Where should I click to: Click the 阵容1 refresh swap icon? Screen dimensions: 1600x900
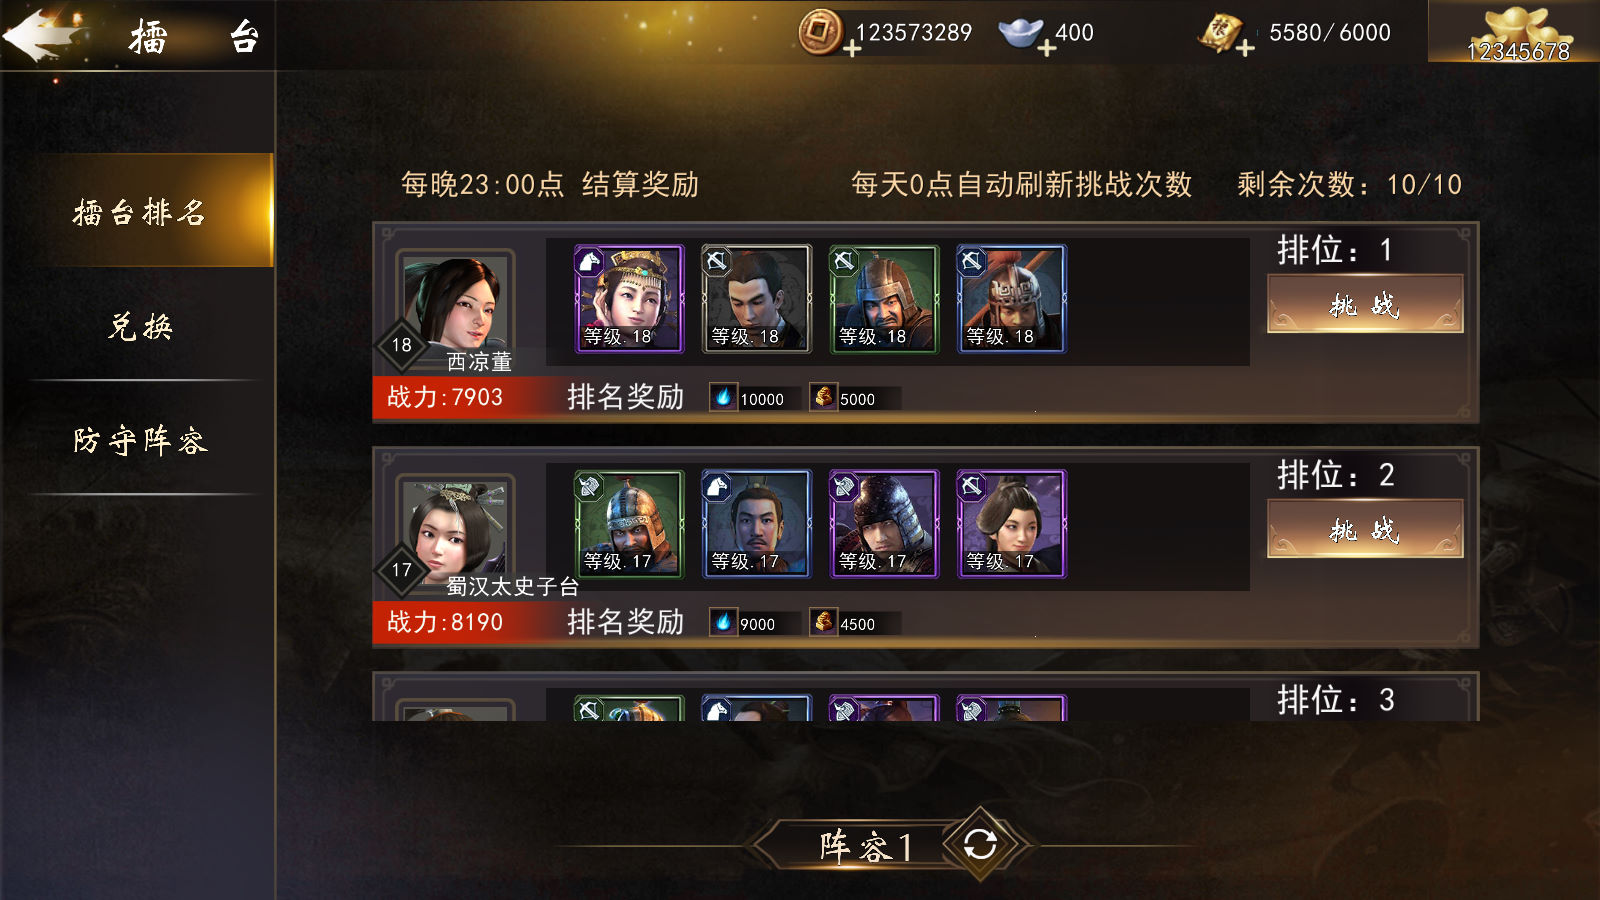point(980,844)
